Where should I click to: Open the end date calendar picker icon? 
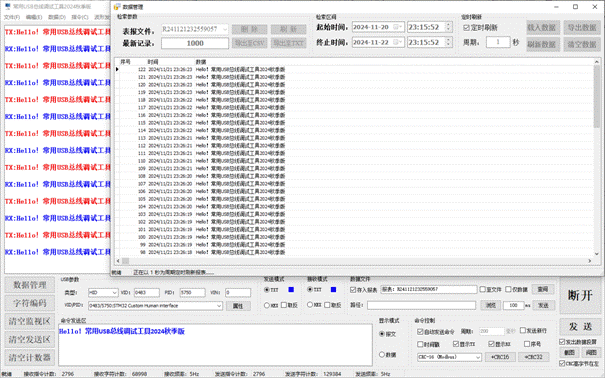coord(397,42)
